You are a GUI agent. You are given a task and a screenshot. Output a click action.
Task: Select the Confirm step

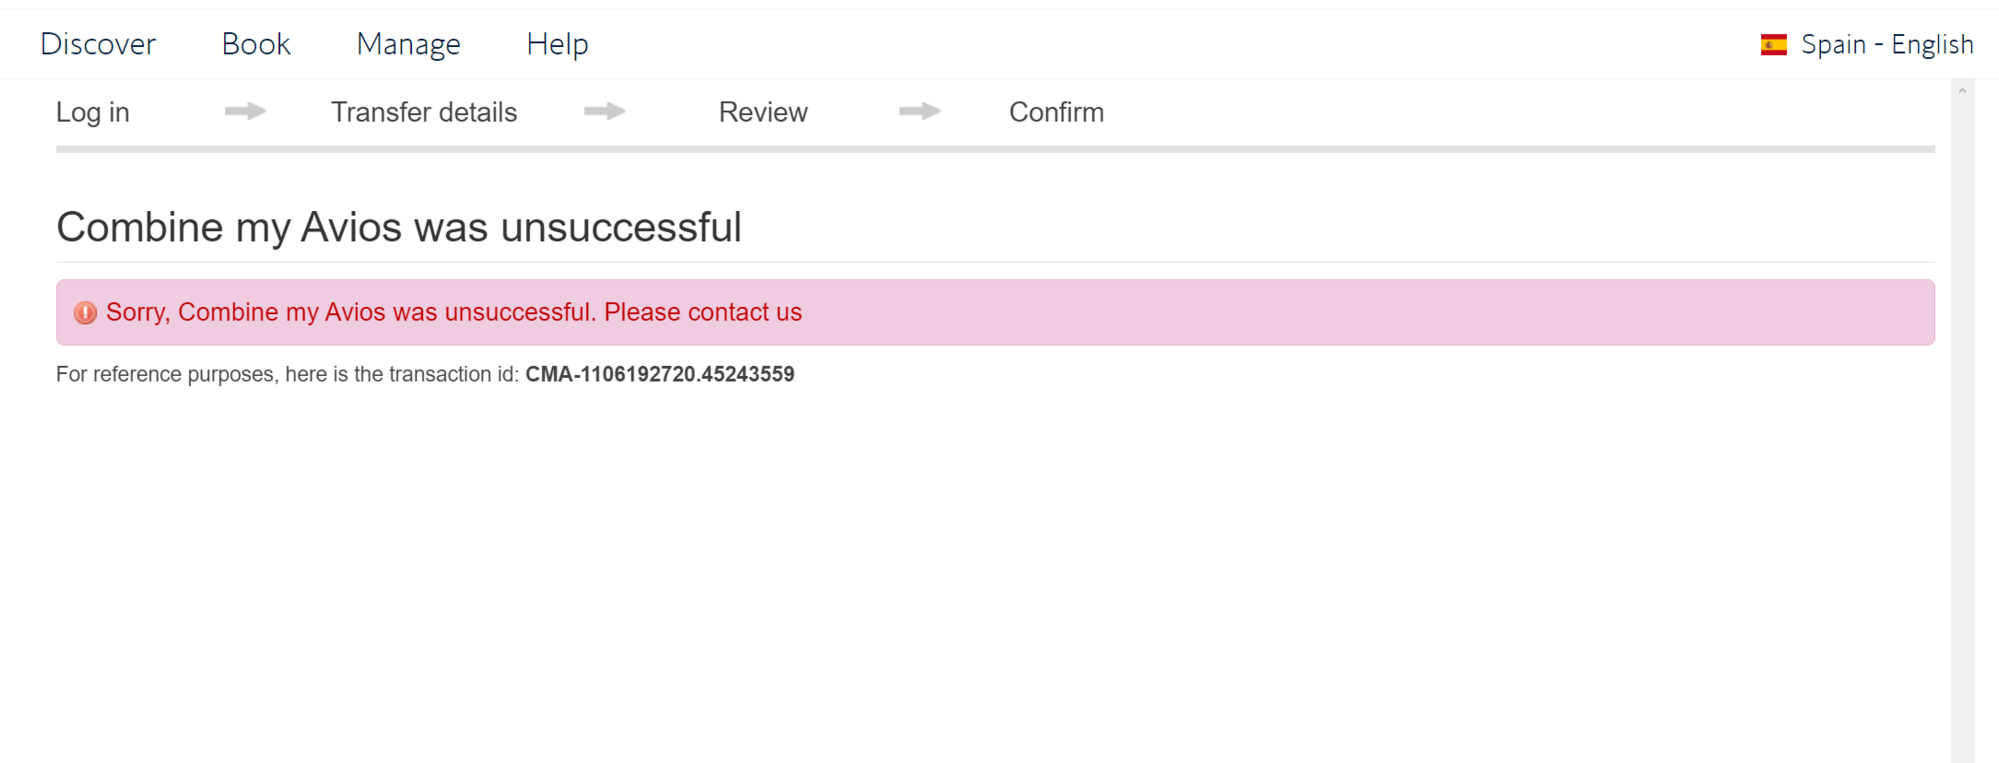tap(1056, 112)
